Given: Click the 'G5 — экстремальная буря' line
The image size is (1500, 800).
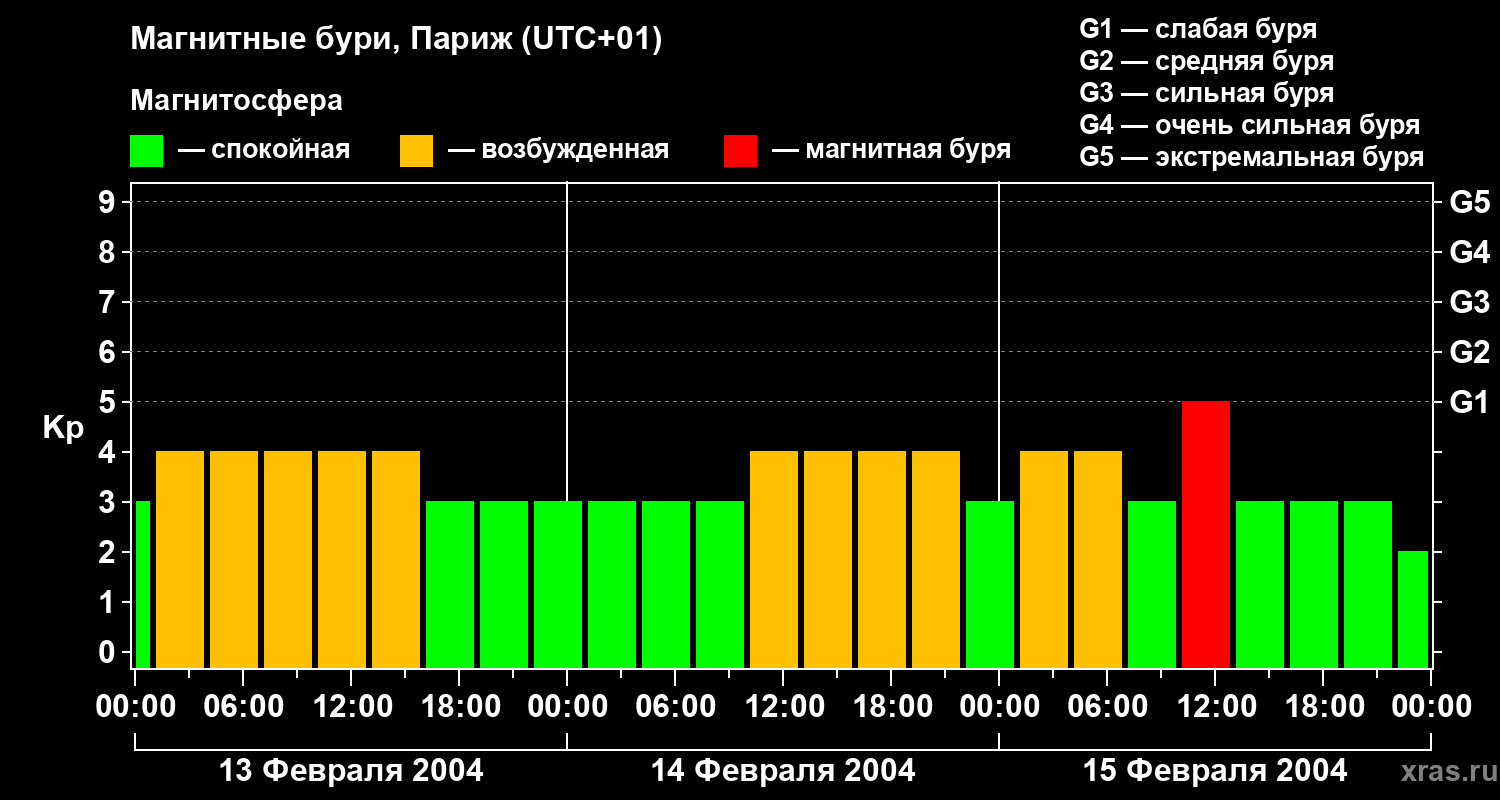Looking at the screenshot, I should 1252,157.
